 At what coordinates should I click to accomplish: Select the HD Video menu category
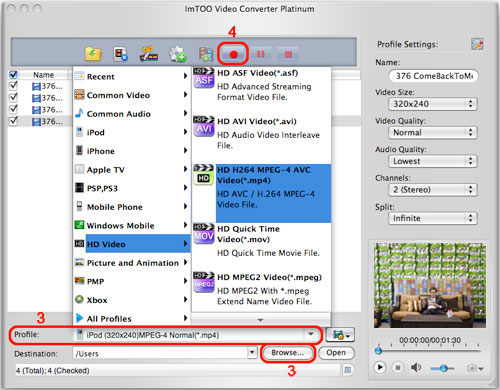[132, 244]
